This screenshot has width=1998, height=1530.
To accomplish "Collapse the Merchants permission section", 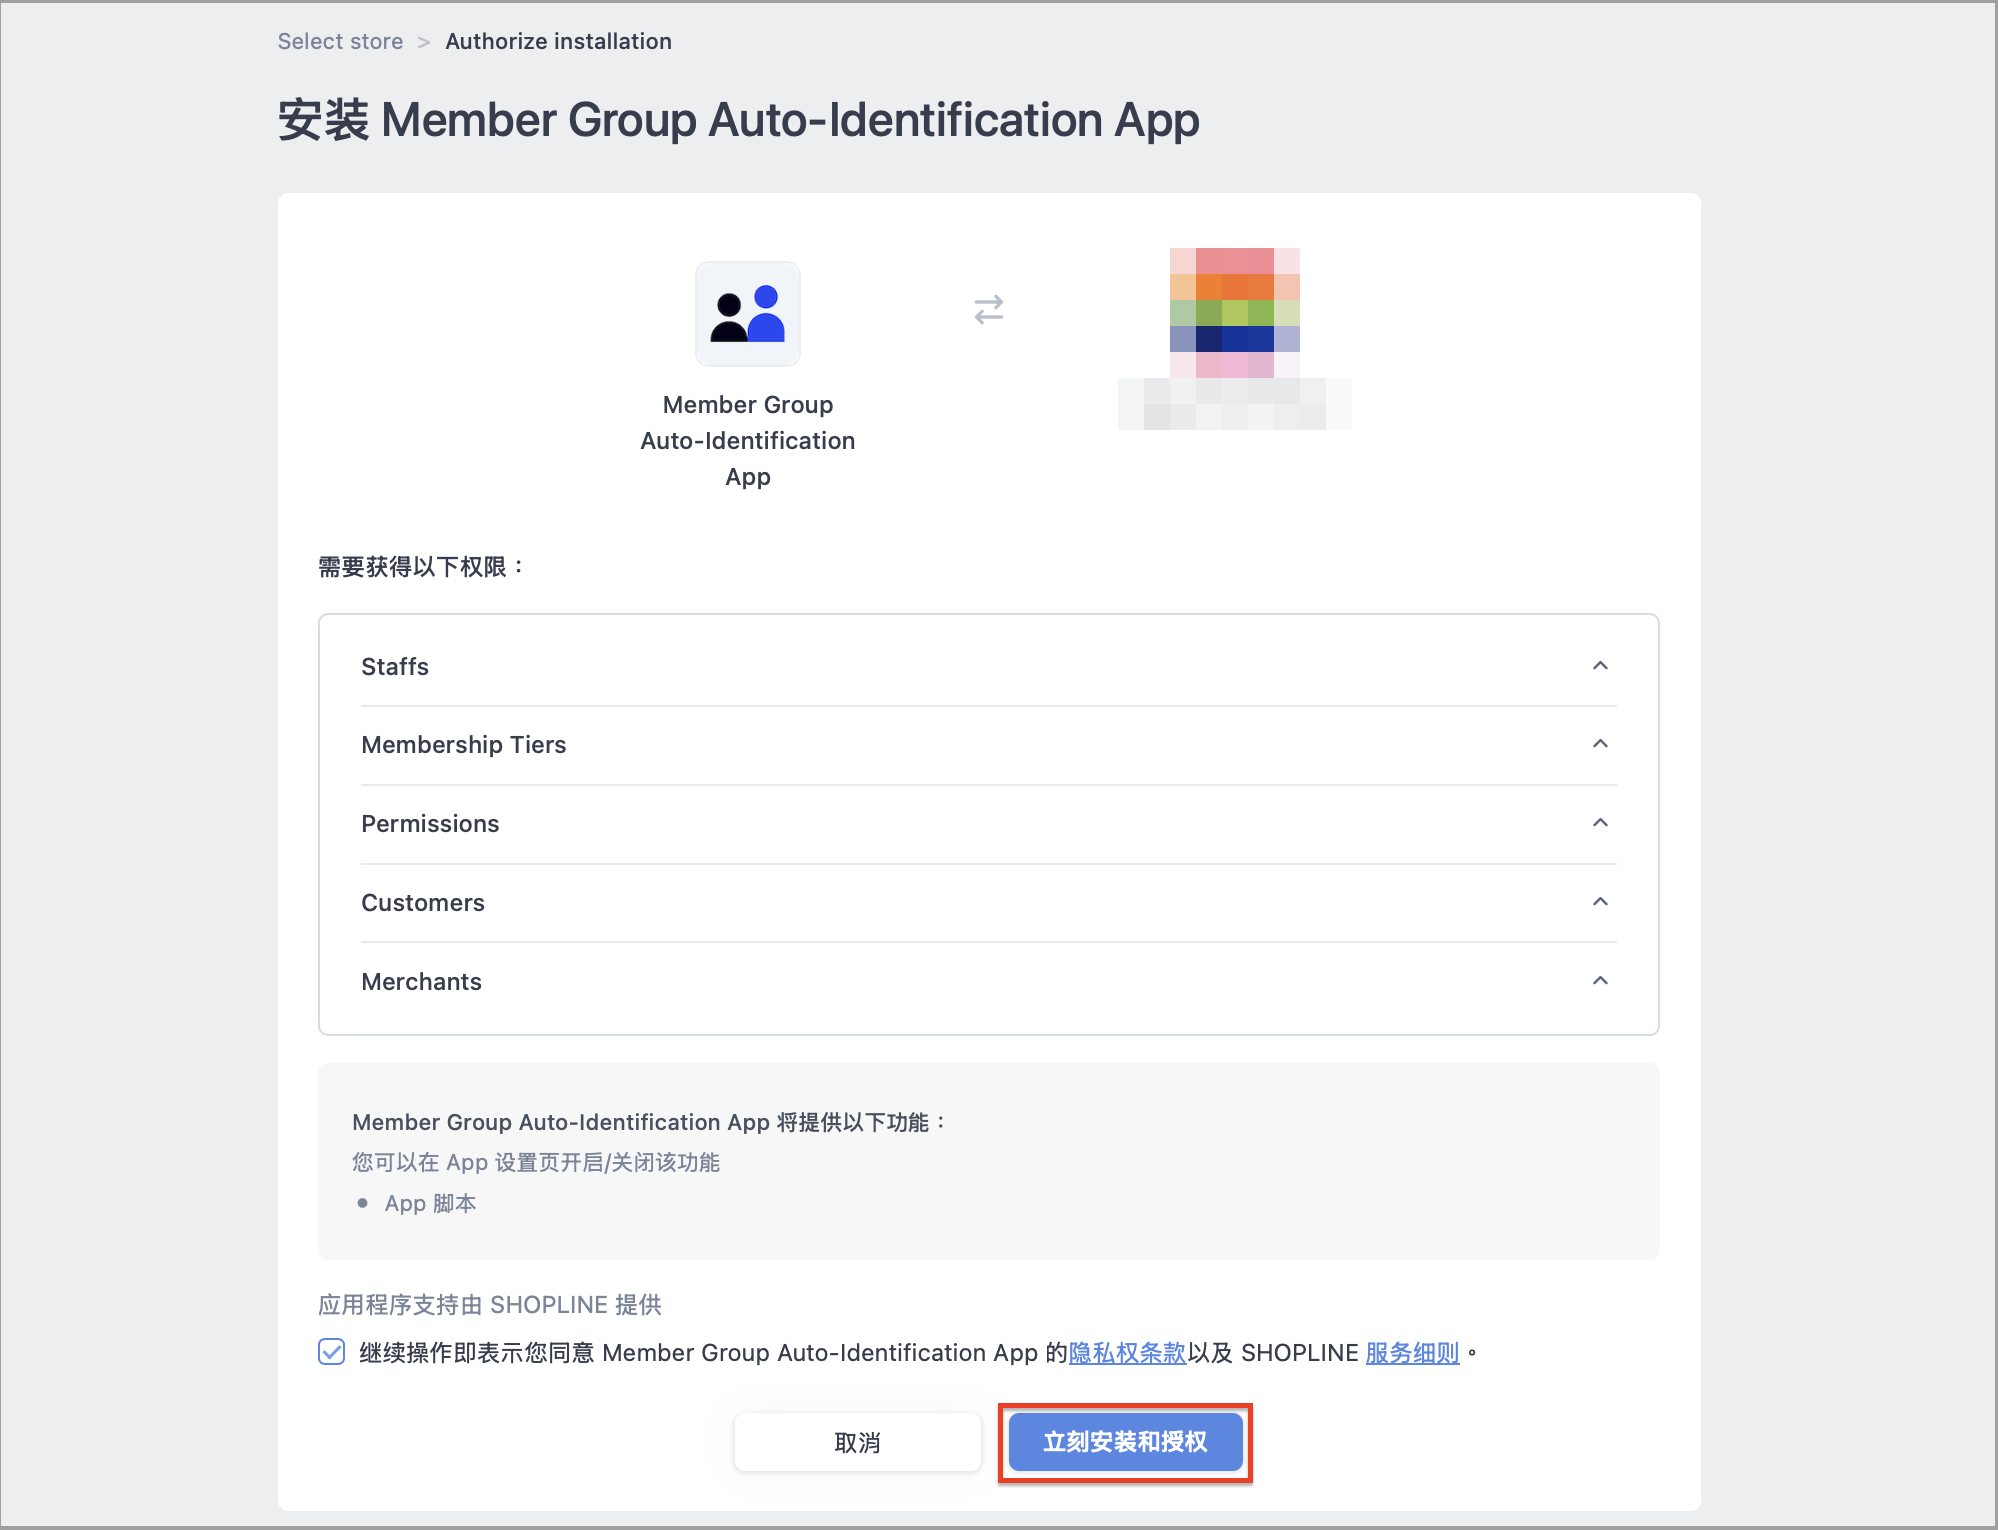I will coord(1600,981).
